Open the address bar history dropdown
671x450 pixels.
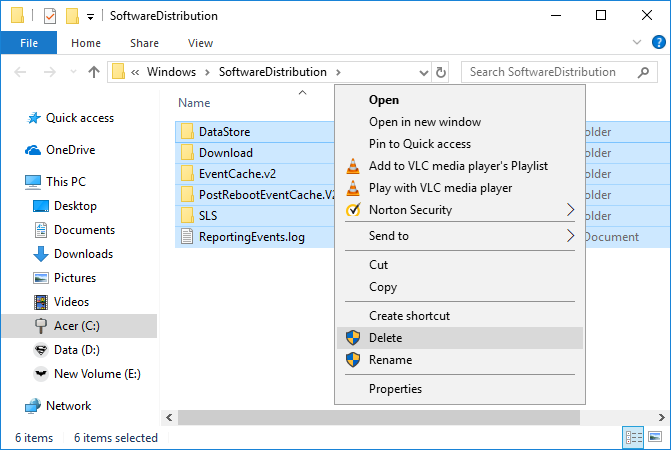423,72
